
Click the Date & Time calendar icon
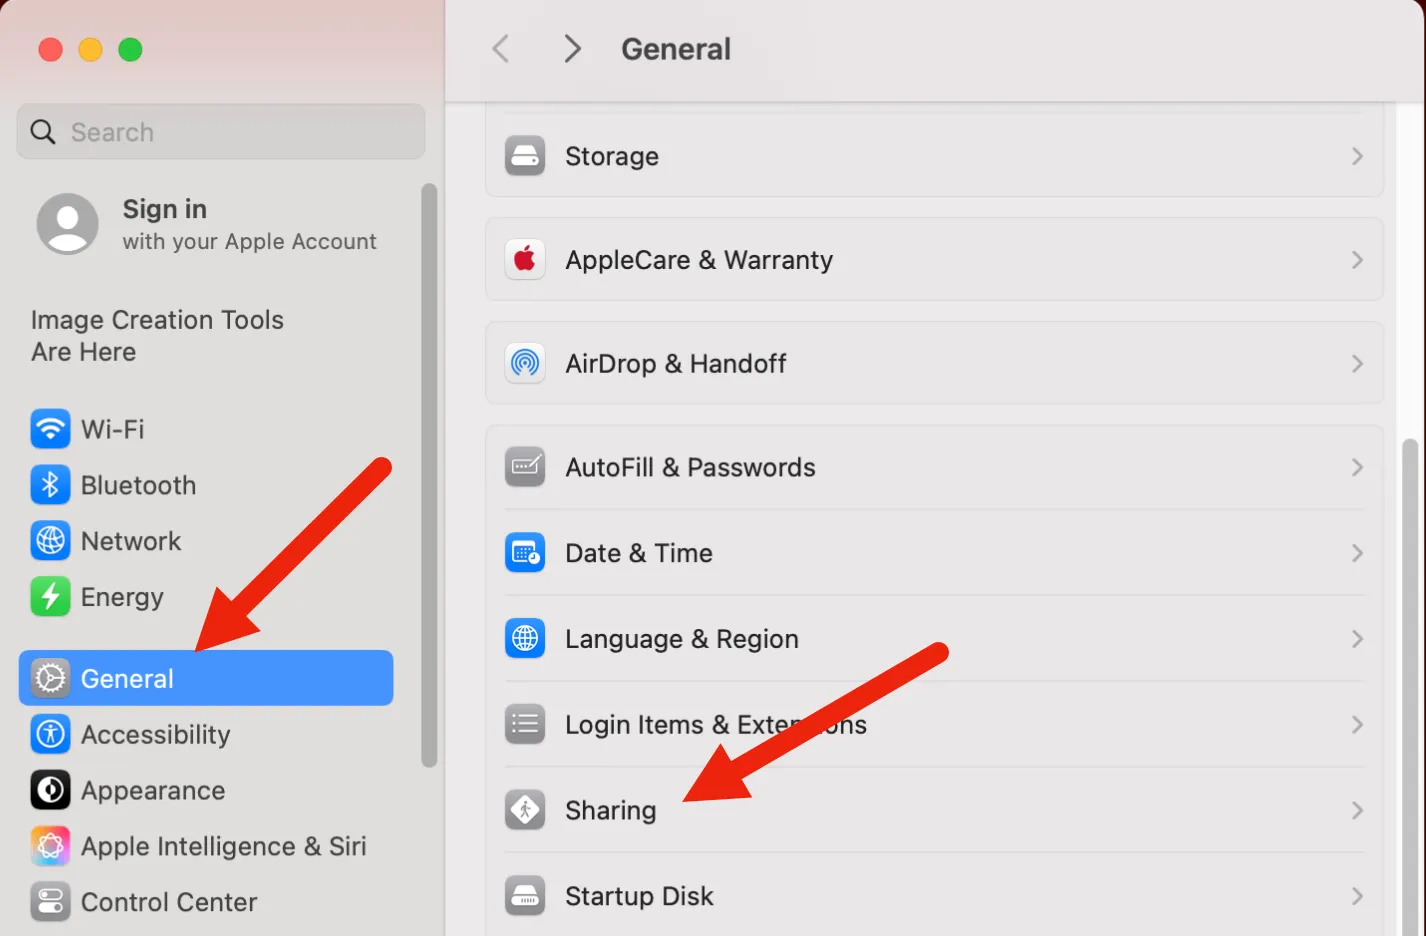[525, 553]
